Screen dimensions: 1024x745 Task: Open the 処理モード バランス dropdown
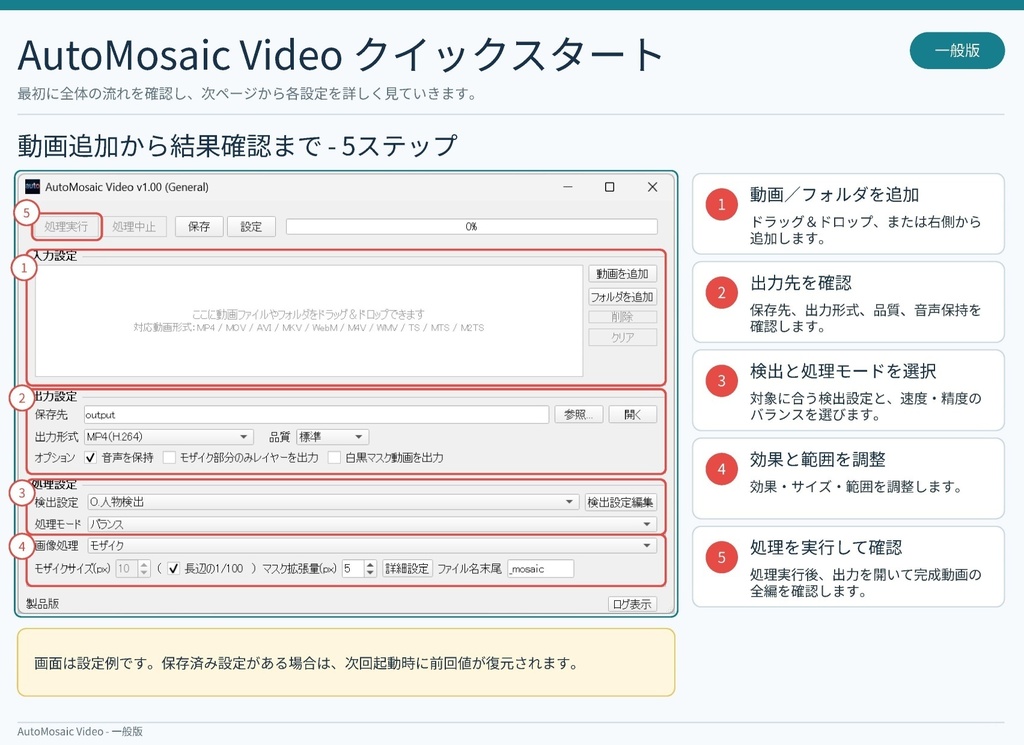[372, 524]
